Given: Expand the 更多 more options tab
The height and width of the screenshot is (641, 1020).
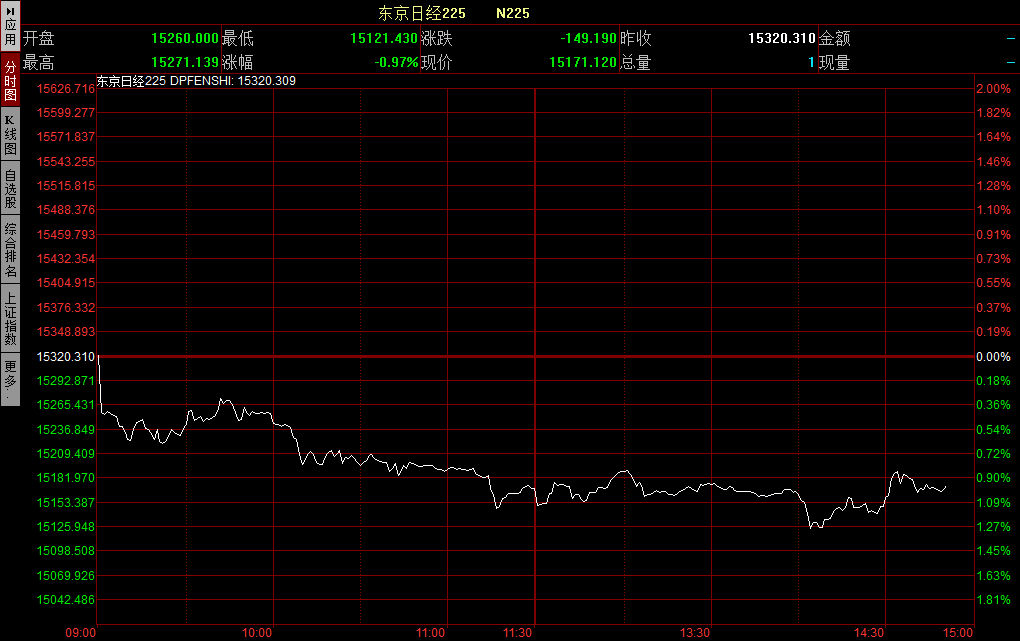Looking at the screenshot, I should tap(10, 380).
